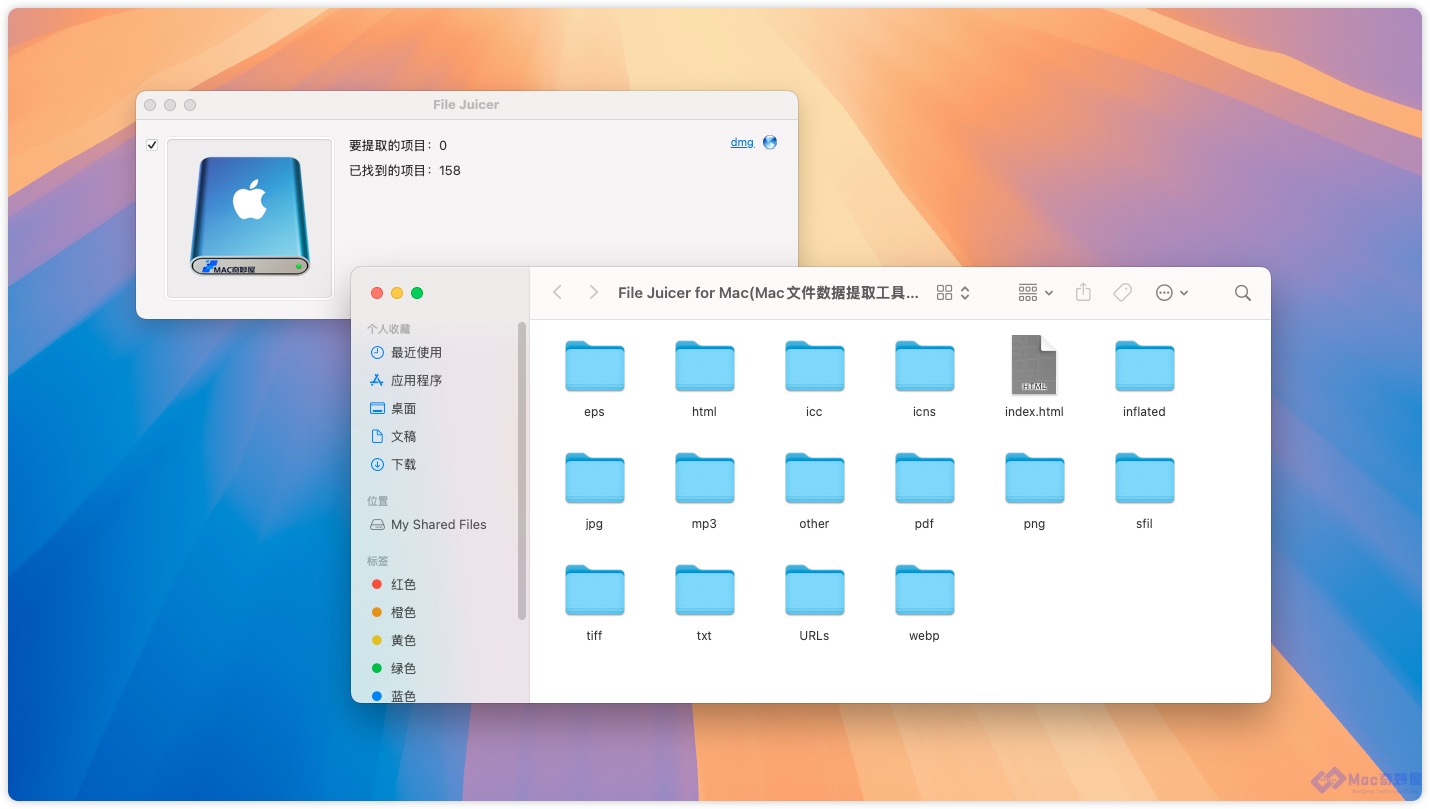
Task: Open the eps folder
Action: 594,366
